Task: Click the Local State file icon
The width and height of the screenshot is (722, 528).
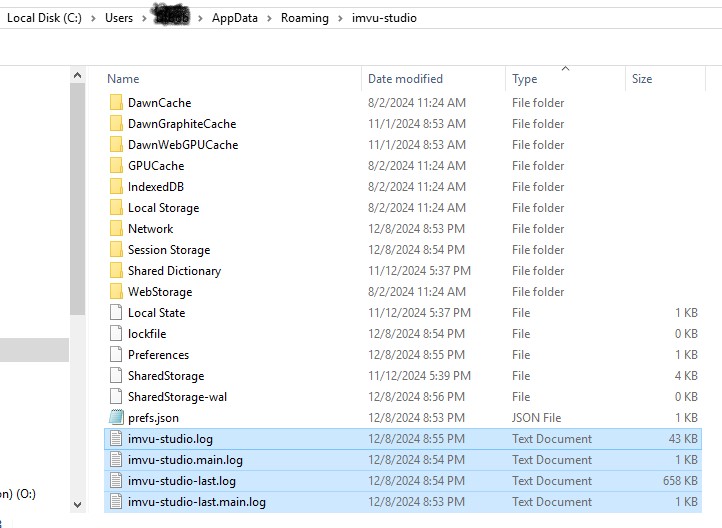Action: pos(116,313)
